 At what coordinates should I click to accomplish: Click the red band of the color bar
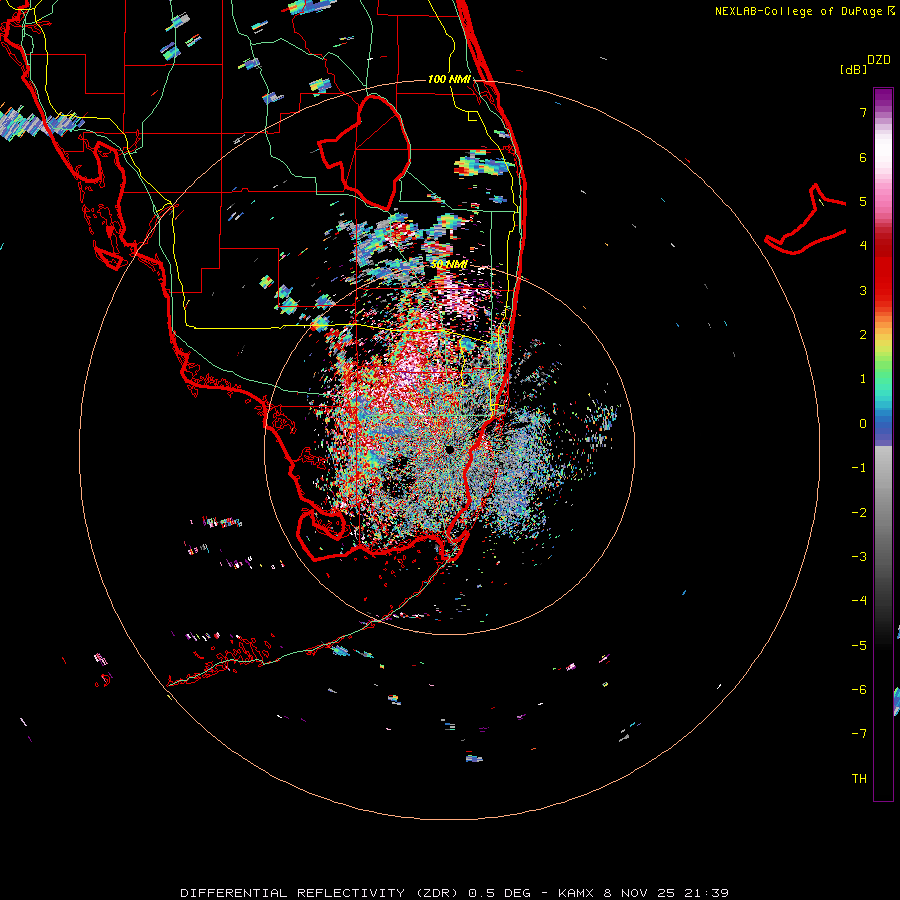tap(883, 270)
